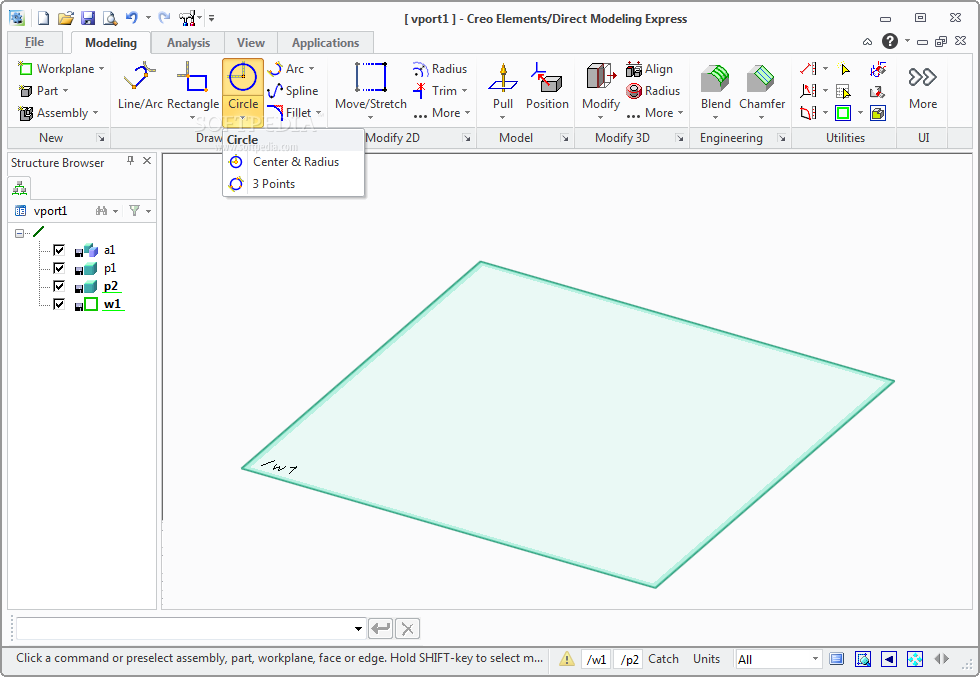Screen dimensions: 980x677
Task: Uncheck the p1 part checkbox
Action: (59, 268)
